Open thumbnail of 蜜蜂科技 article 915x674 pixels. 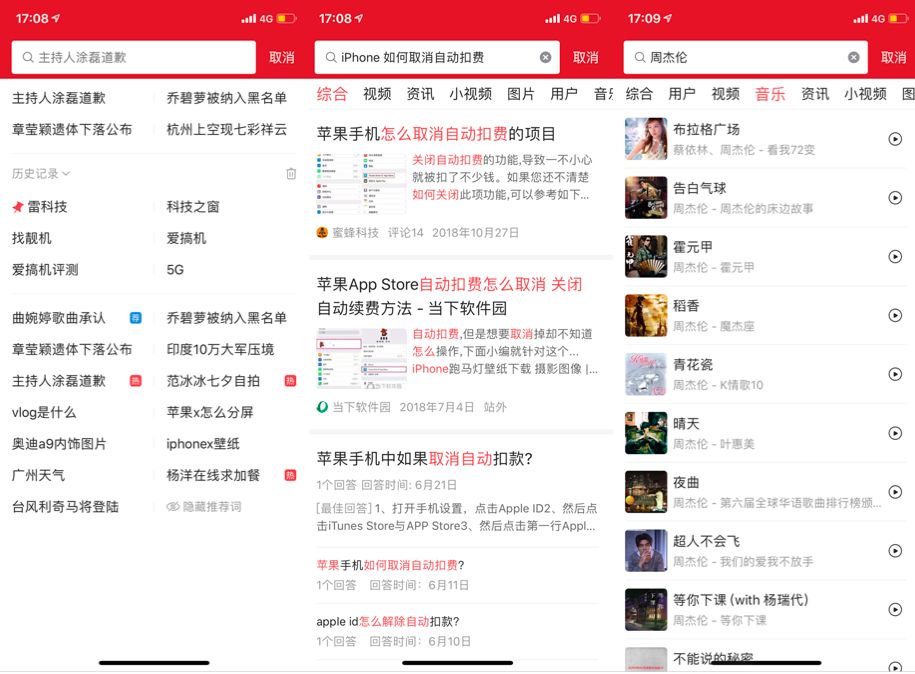[x=361, y=185]
